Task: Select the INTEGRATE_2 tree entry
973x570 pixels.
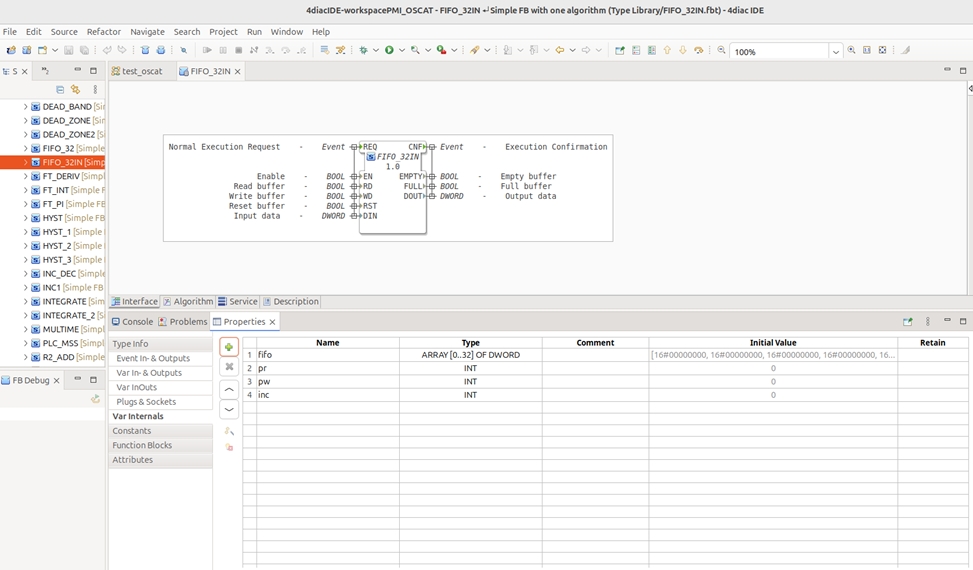Action: pyautogui.click(x=68, y=315)
